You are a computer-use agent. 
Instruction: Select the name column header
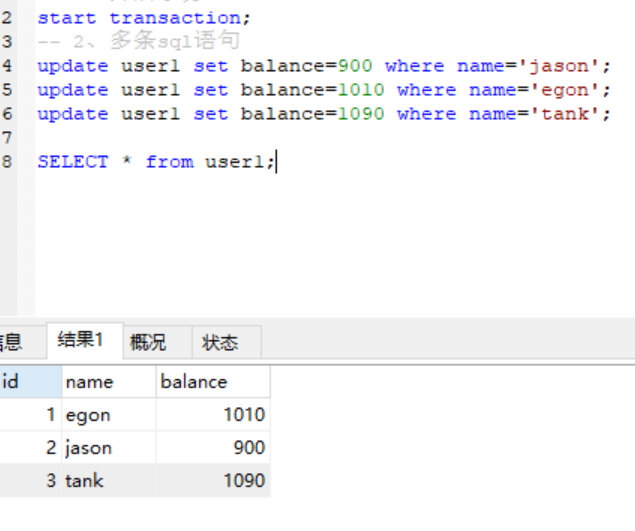click(109, 382)
